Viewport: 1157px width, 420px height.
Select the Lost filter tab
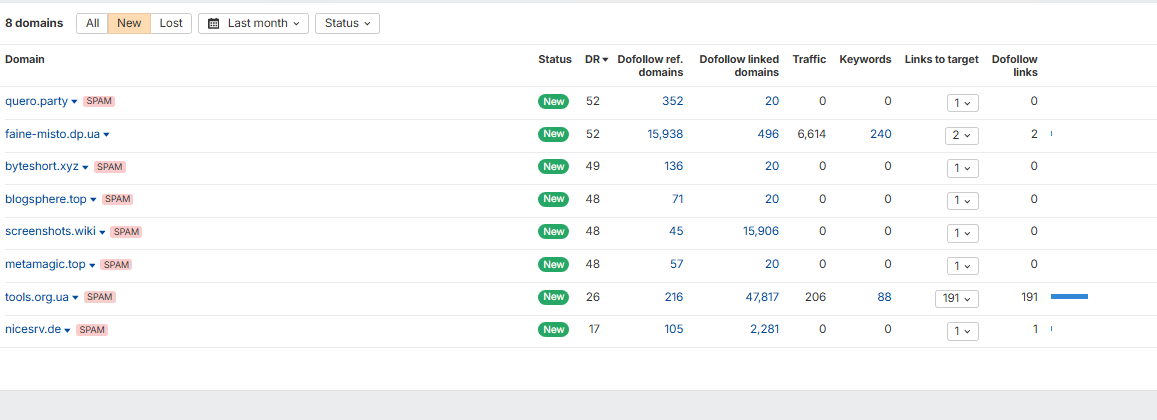(x=171, y=23)
